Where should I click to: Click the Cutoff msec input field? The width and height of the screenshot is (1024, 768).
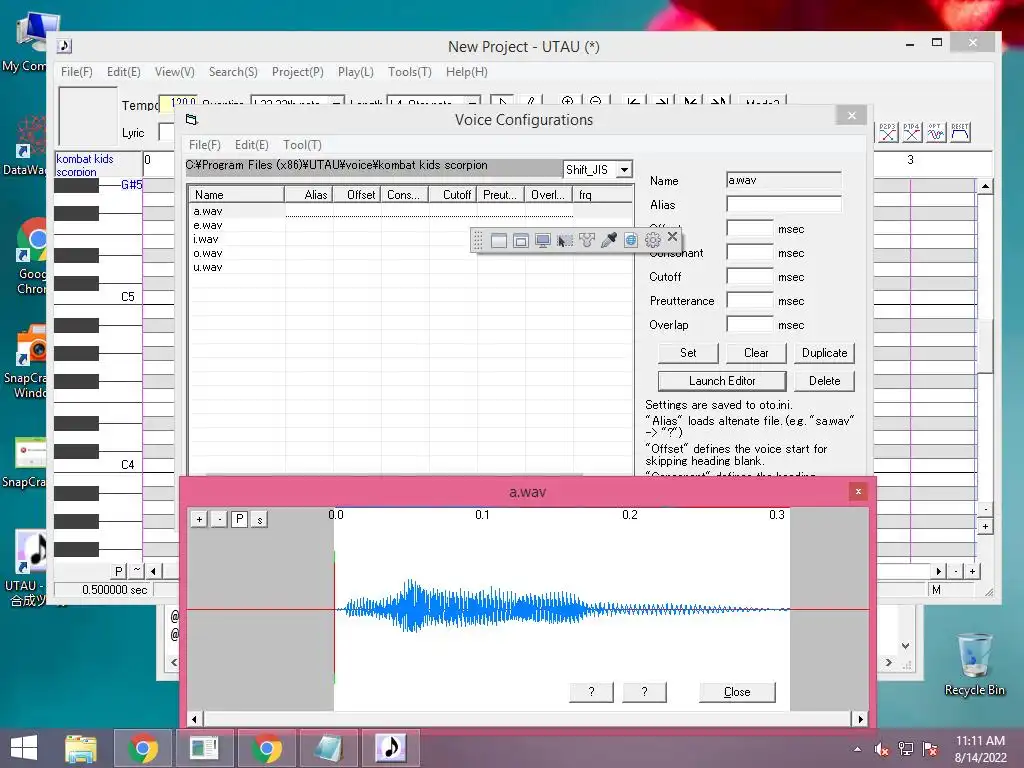tap(750, 277)
